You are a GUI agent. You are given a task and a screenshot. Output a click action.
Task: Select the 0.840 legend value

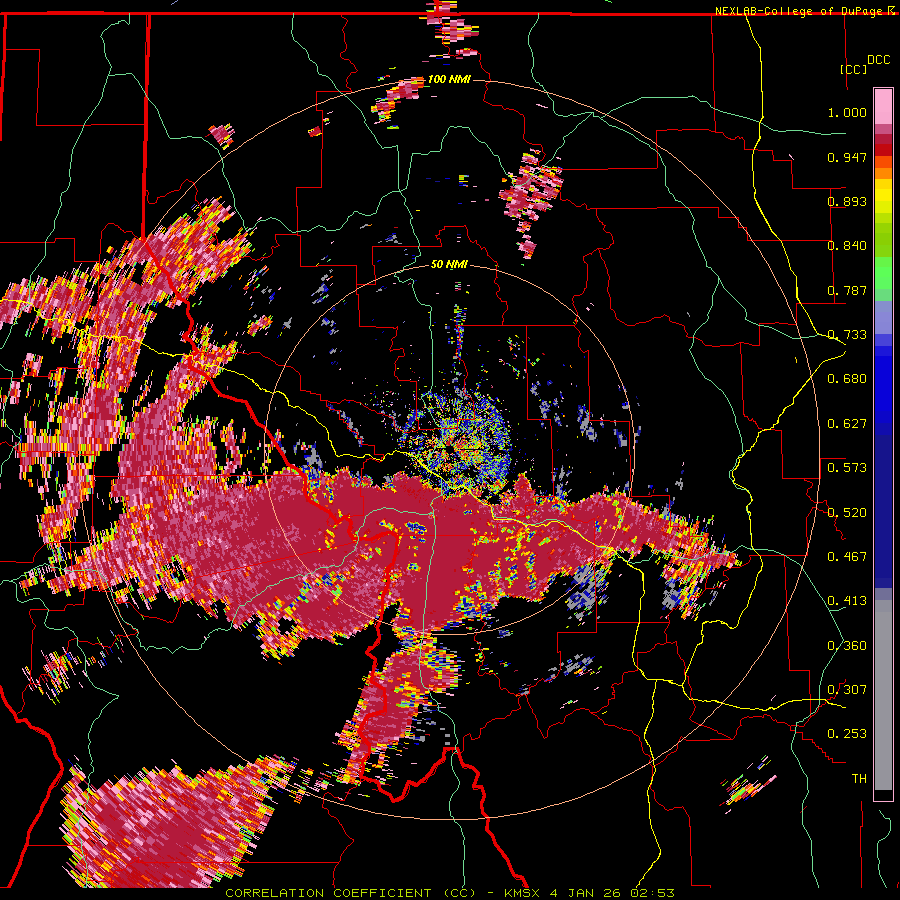click(847, 246)
